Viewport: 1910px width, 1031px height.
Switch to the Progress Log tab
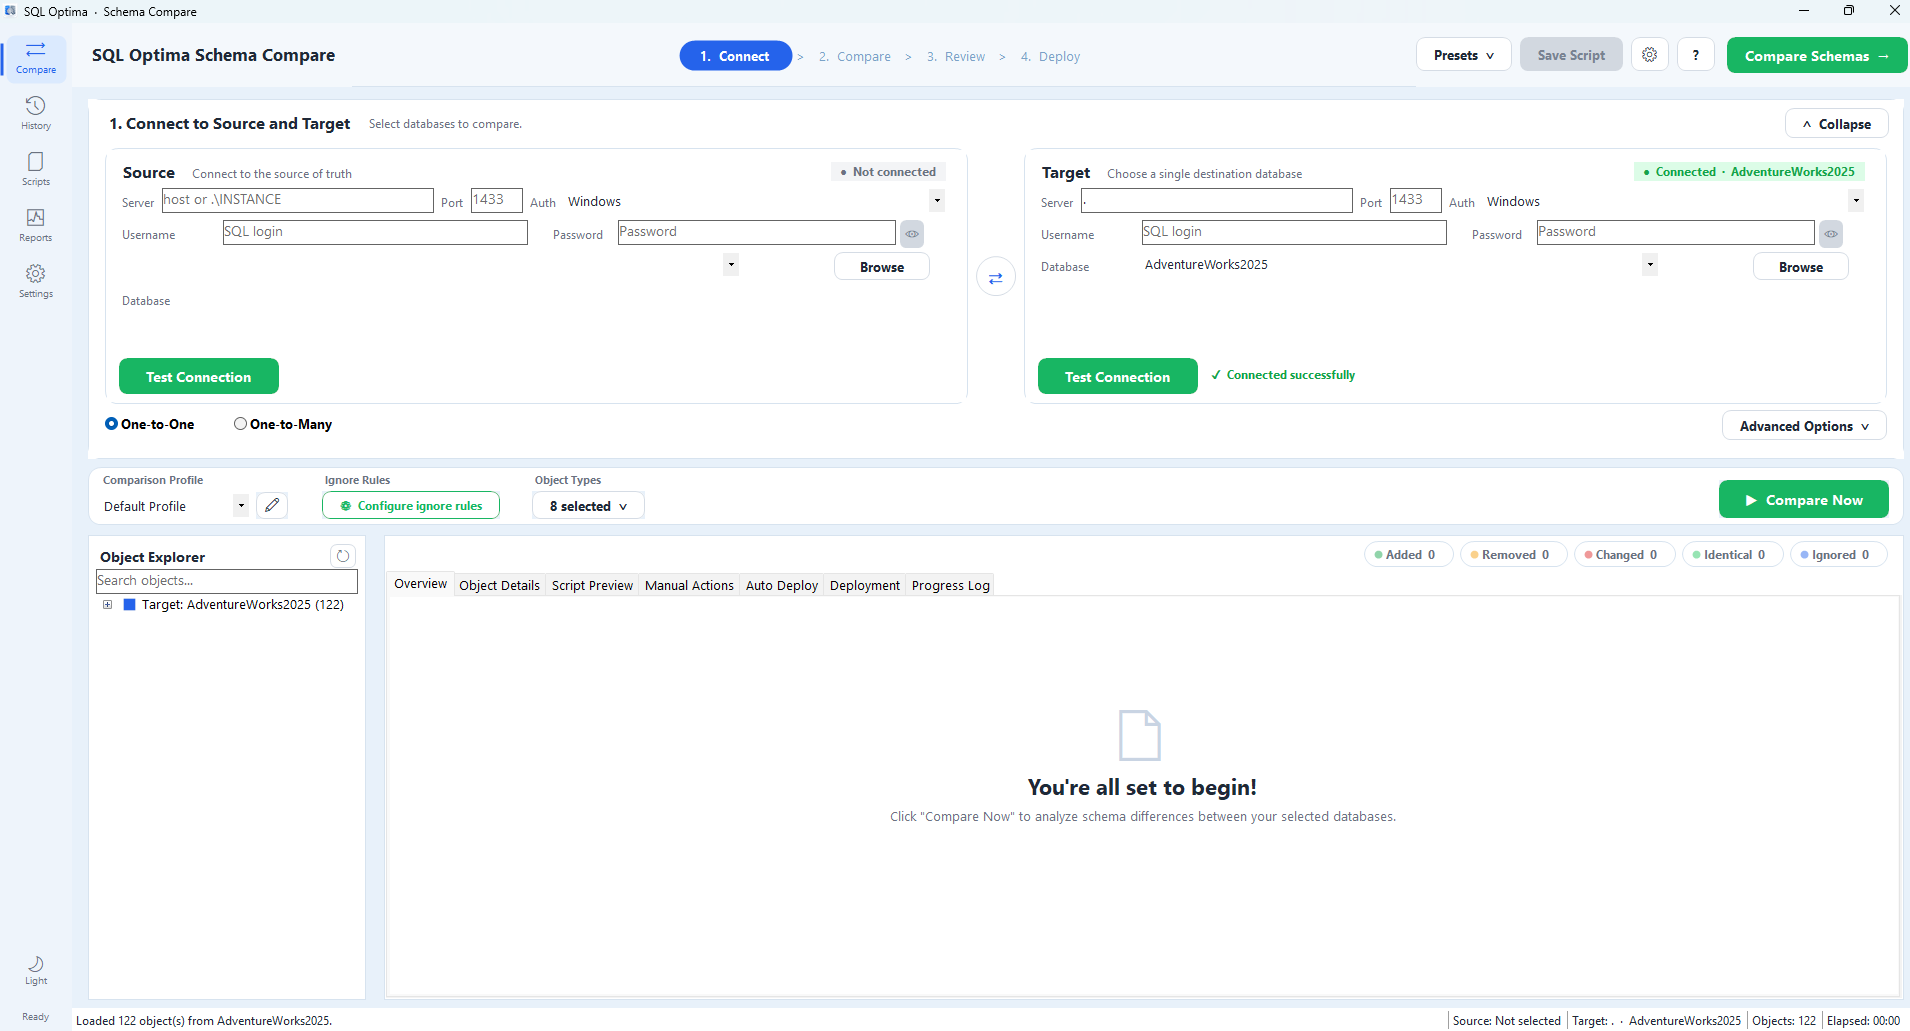[951, 585]
